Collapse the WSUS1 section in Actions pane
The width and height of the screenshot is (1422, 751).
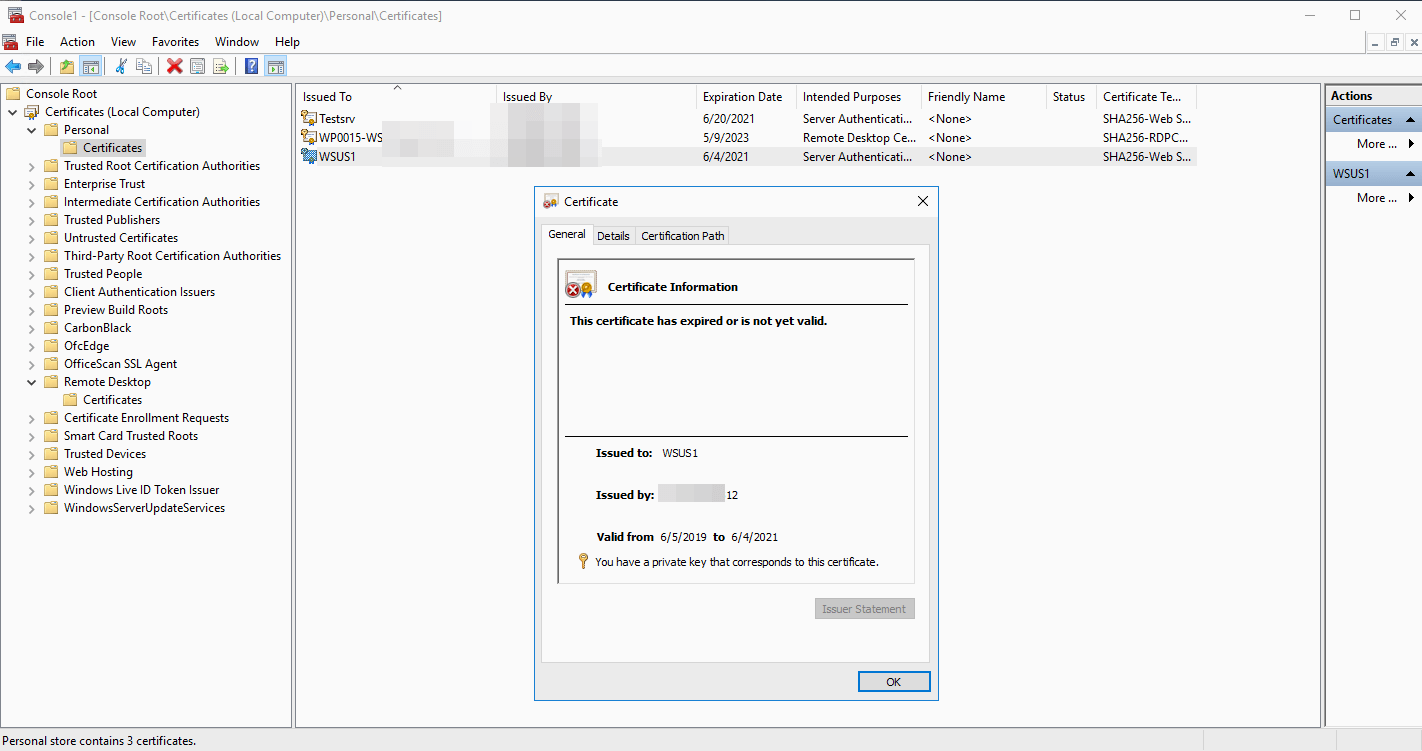click(x=1410, y=174)
